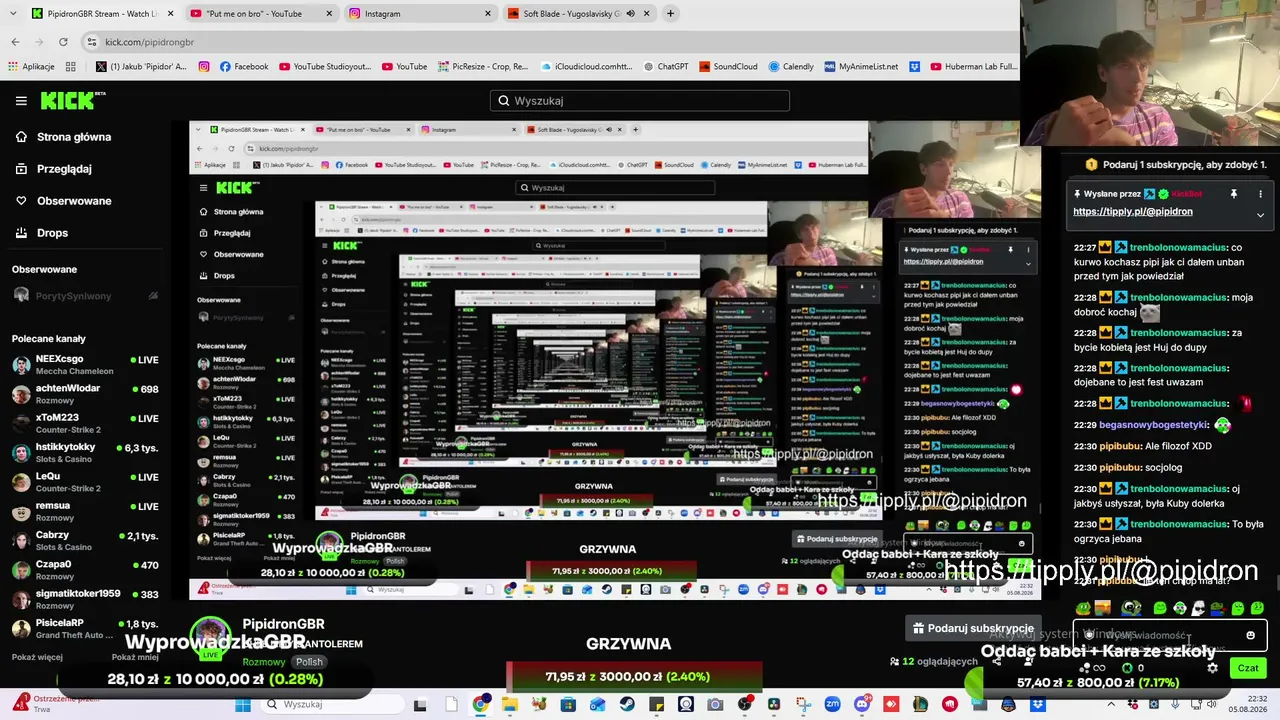Open NEEXcsgo channel in recommended list
The height and width of the screenshot is (720, 1280).
85,364
